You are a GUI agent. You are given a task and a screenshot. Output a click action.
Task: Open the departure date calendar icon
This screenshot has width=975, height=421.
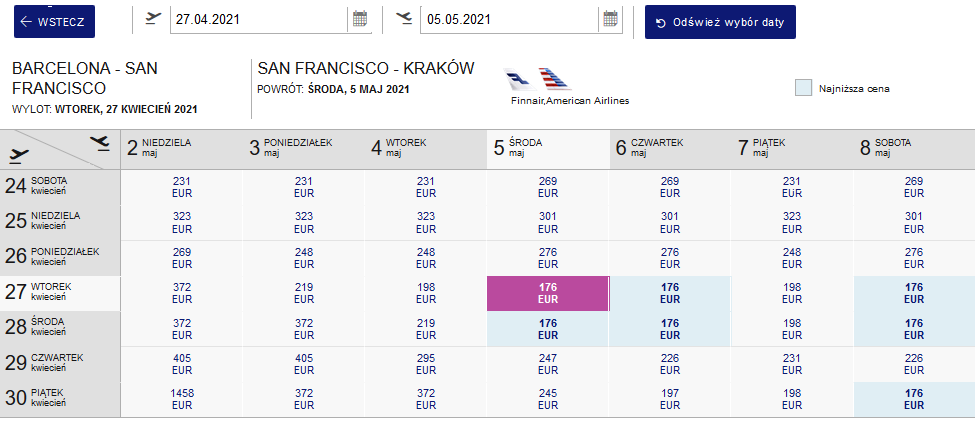[x=359, y=19]
